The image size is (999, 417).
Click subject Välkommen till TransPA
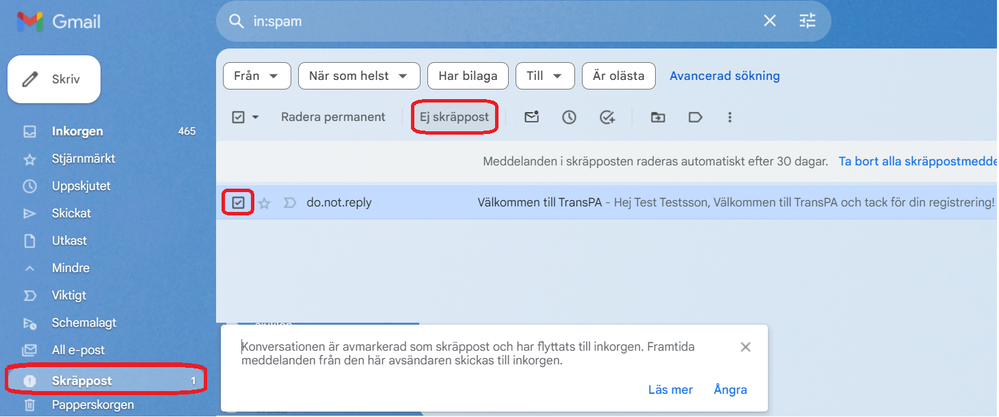(x=540, y=202)
